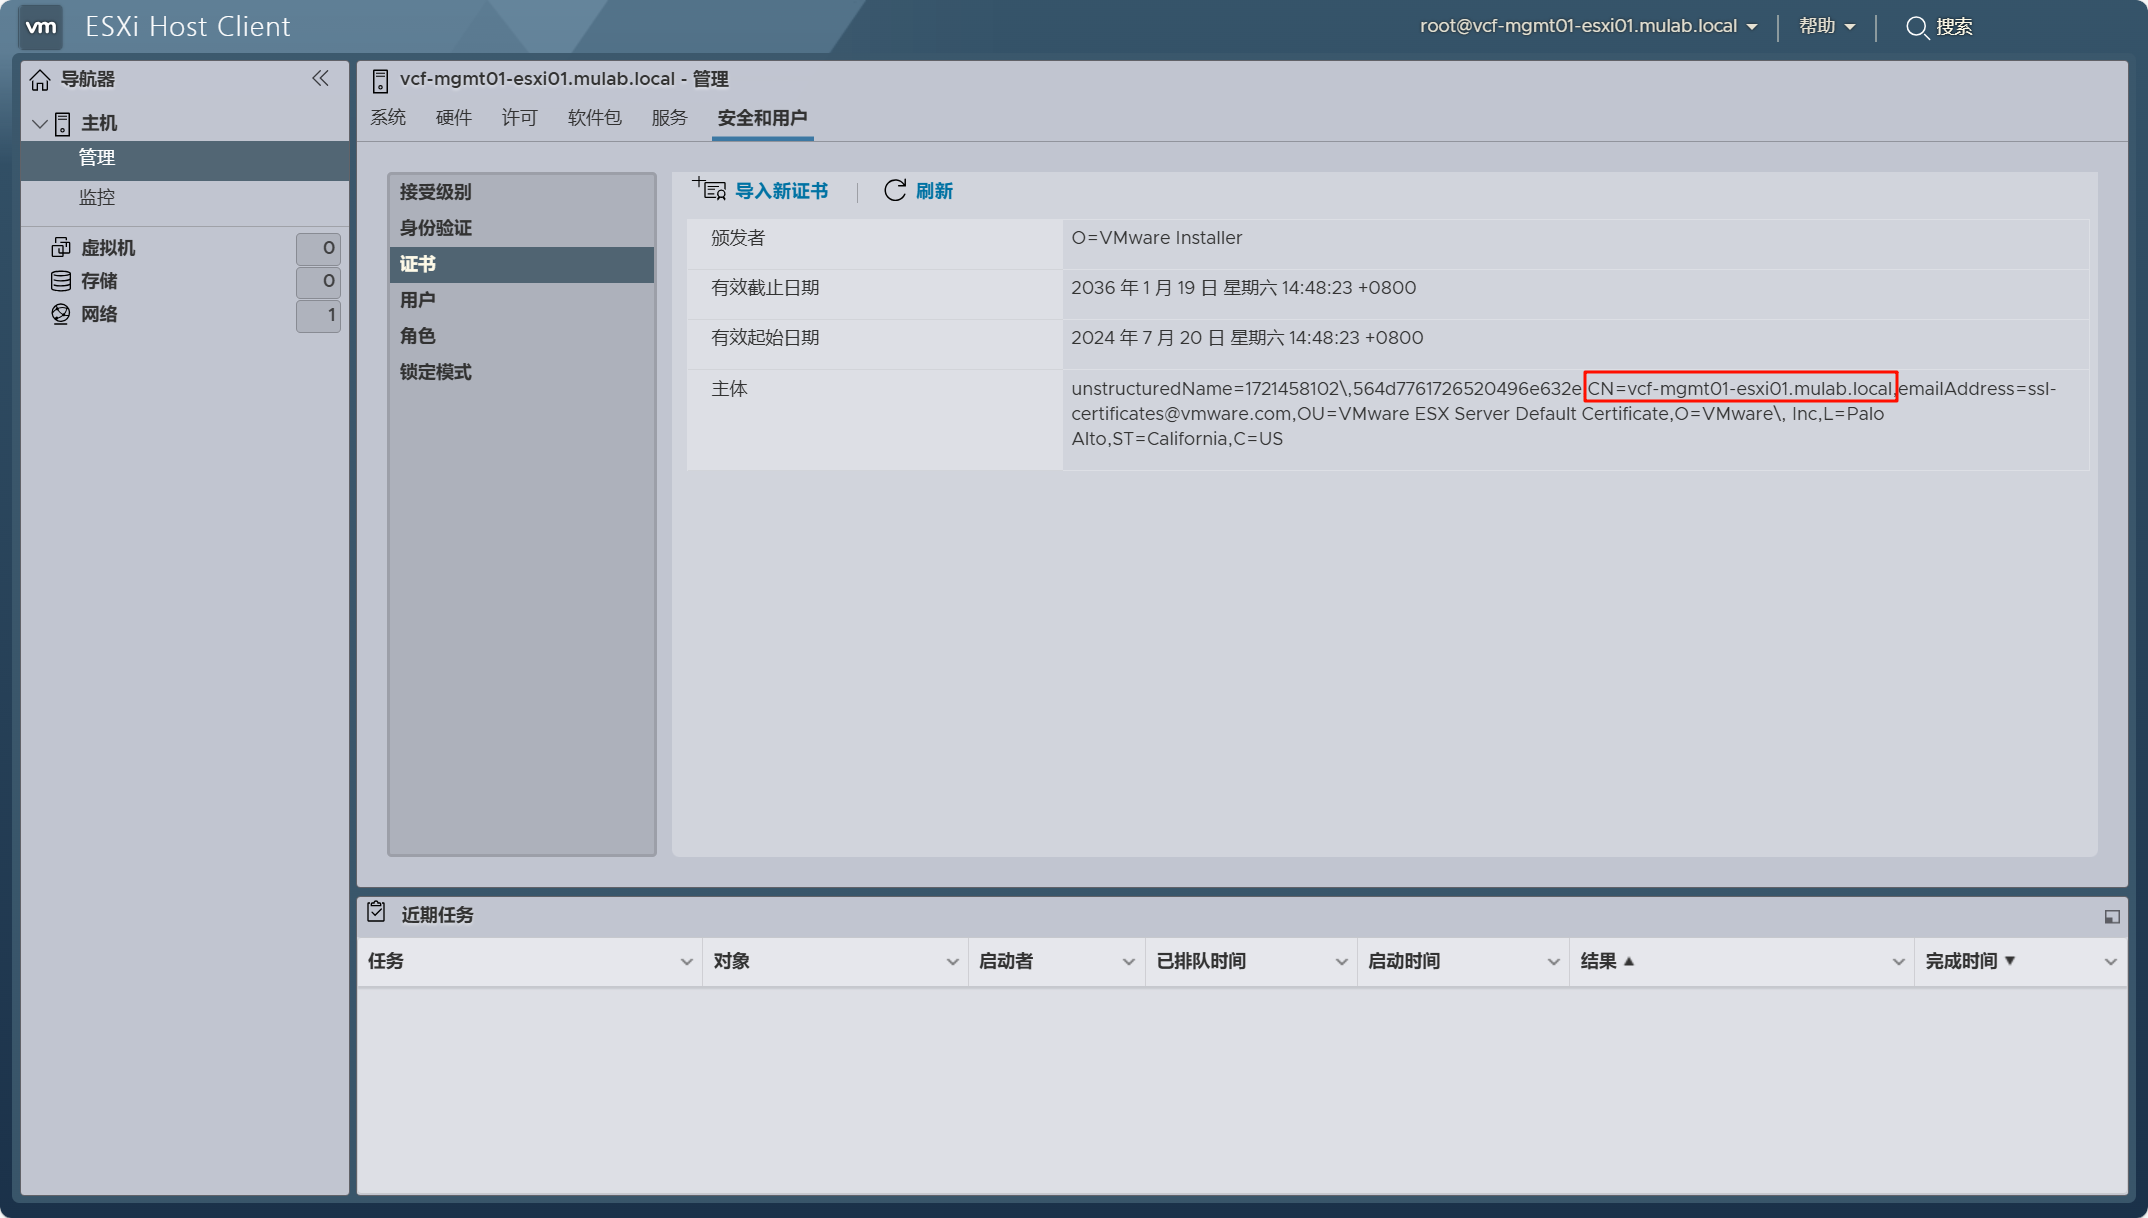The image size is (2148, 1218).
Task: Click the 导入新证书 link
Action: [x=781, y=191]
